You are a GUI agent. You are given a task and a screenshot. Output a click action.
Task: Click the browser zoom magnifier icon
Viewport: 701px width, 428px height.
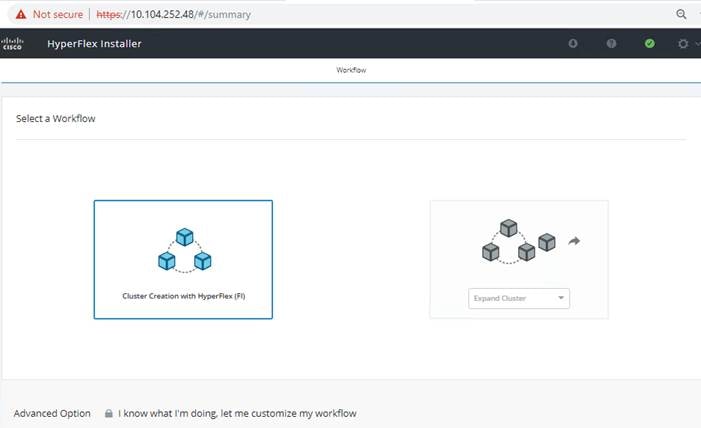(681, 14)
